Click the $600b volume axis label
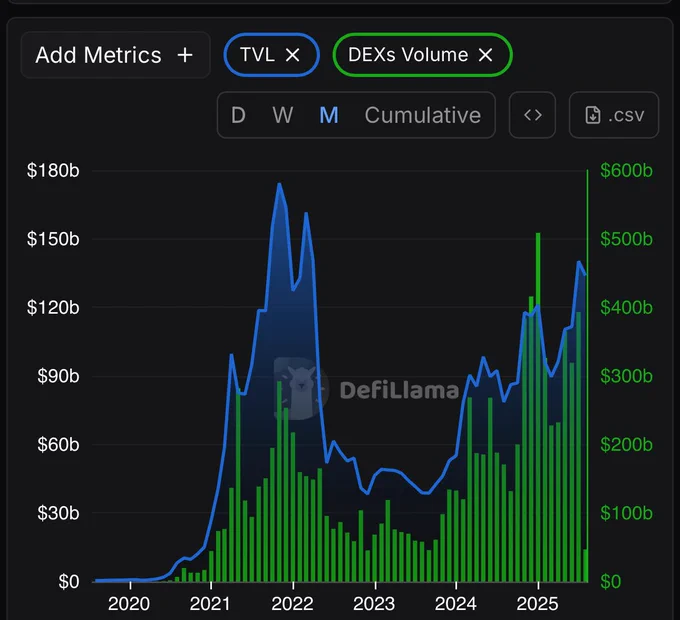Screen dimensions: 680x620 626,170
